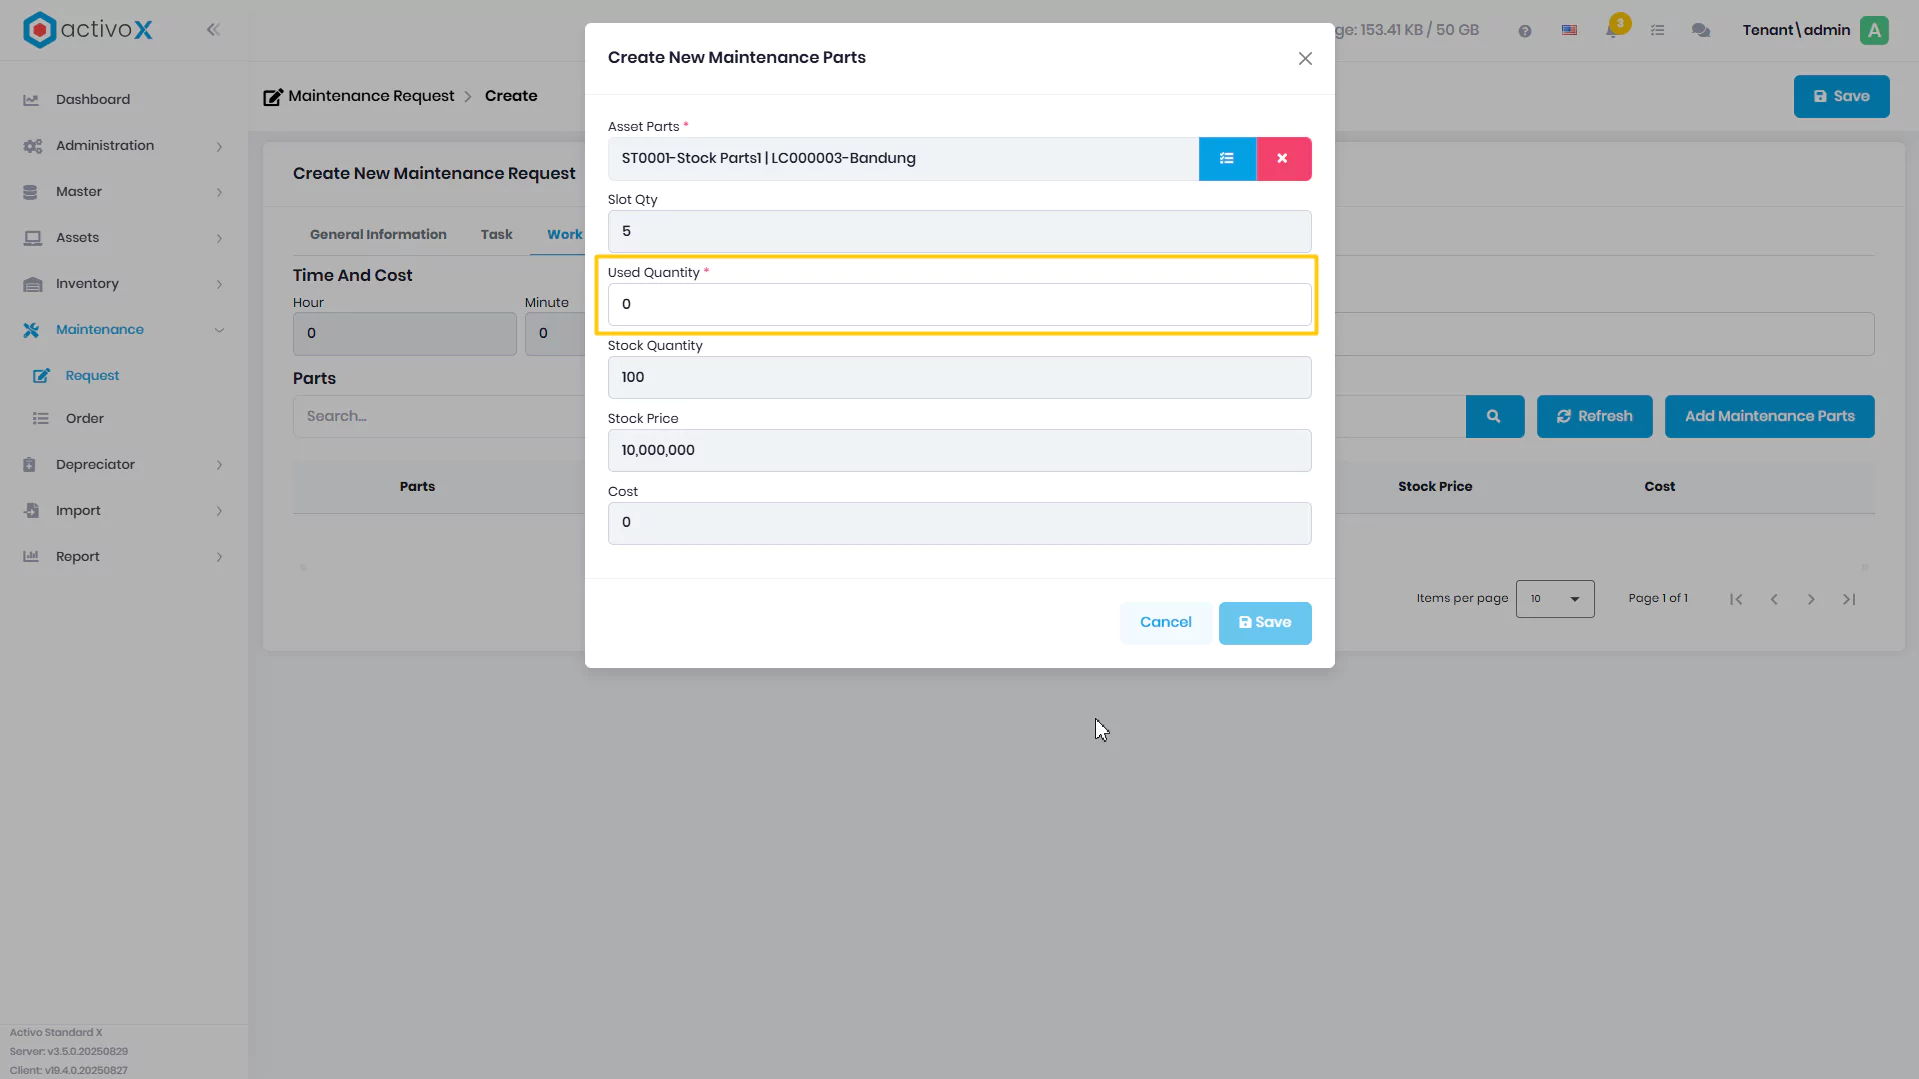
Task: Focus the Used Quantity input field
Action: (x=959, y=305)
